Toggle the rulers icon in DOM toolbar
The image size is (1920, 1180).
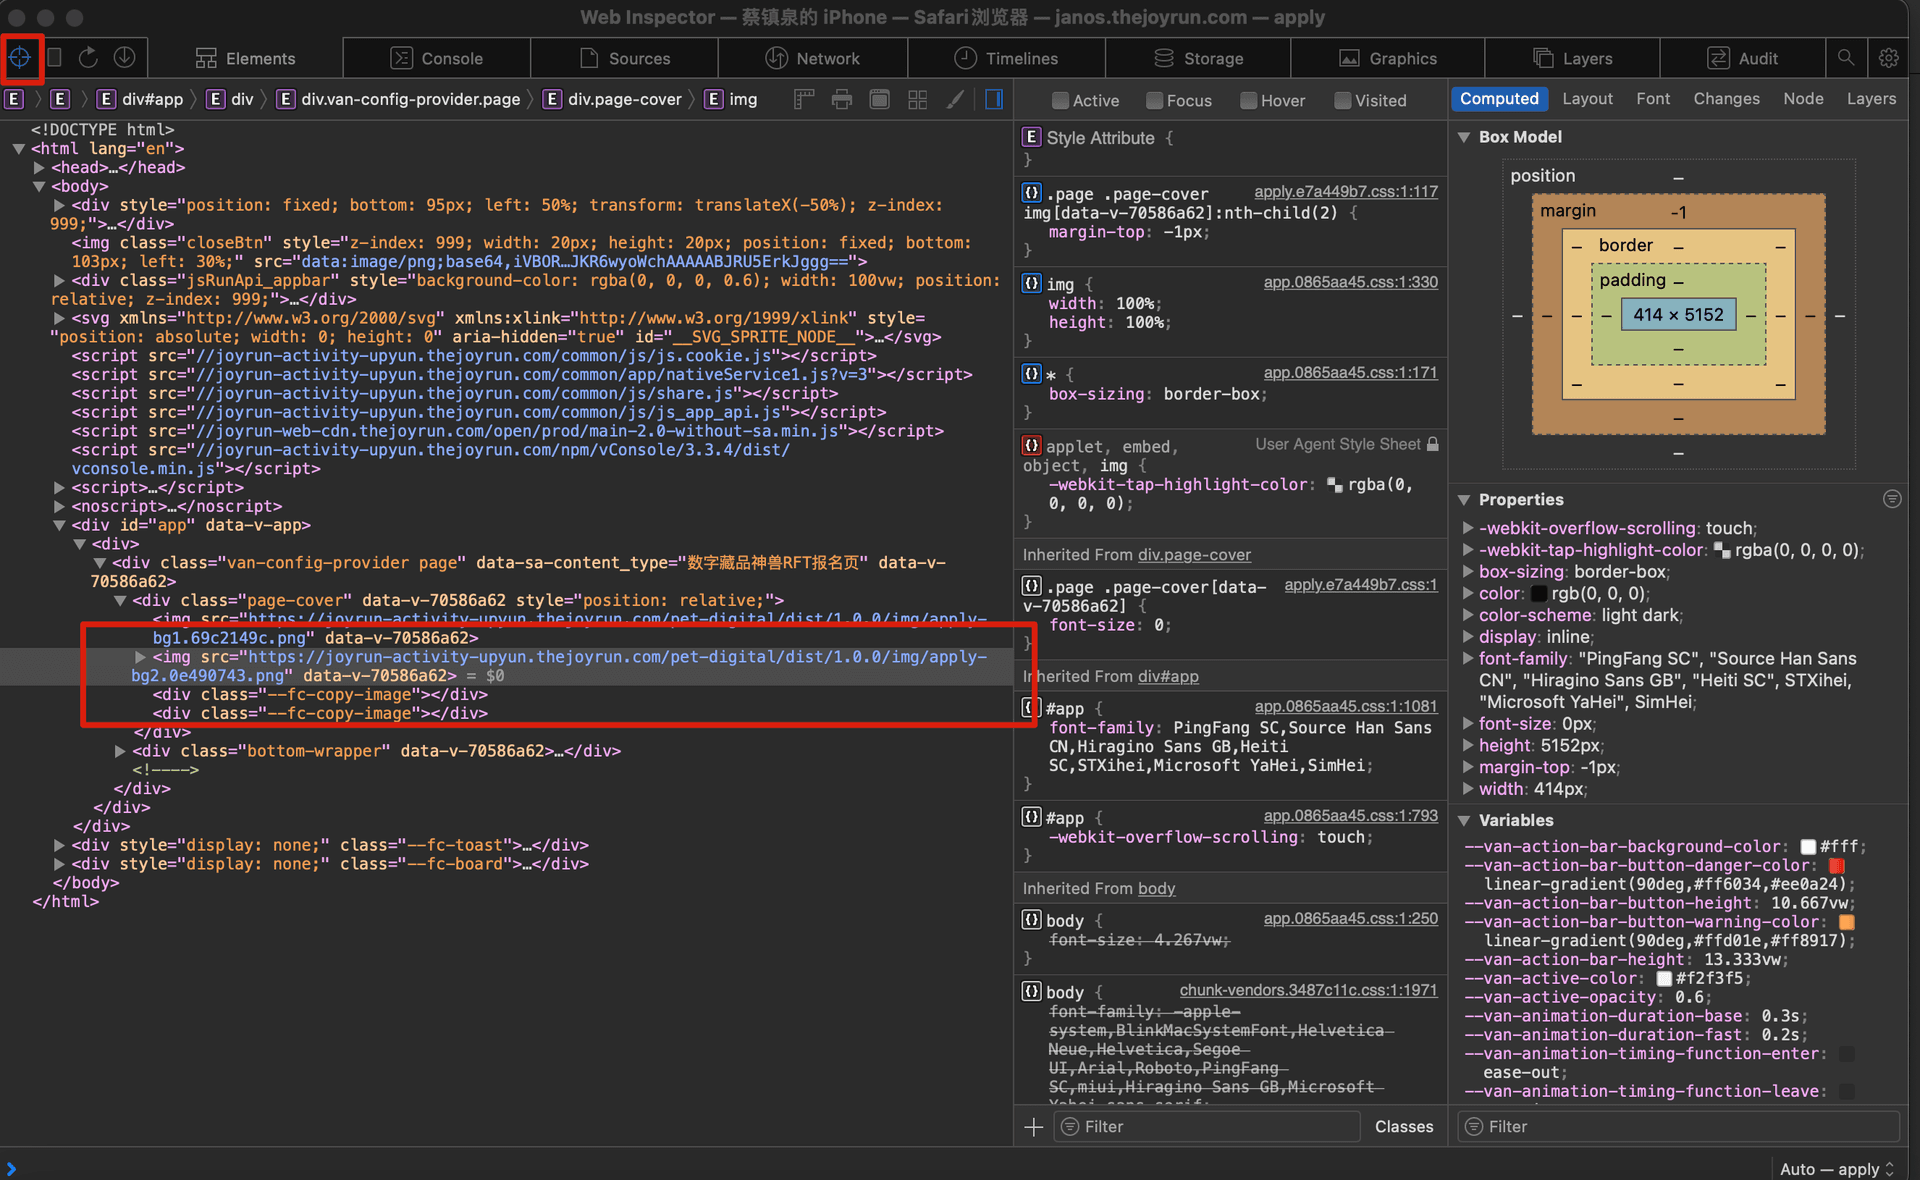[804, 99]
